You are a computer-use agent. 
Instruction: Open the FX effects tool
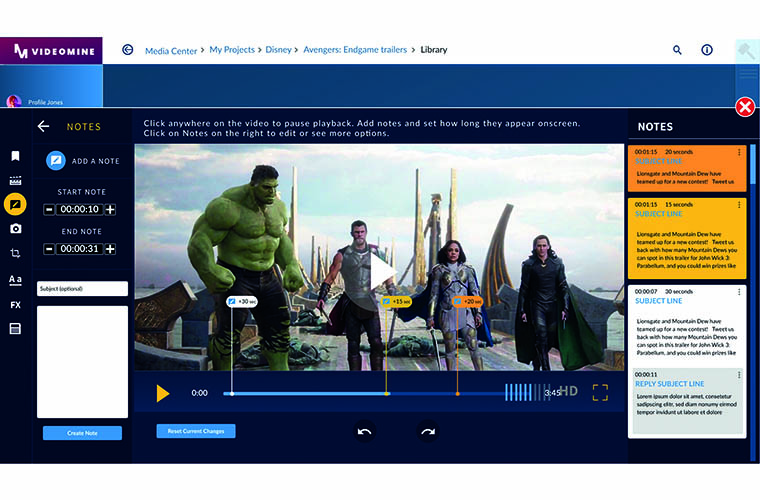pos(15,305)
